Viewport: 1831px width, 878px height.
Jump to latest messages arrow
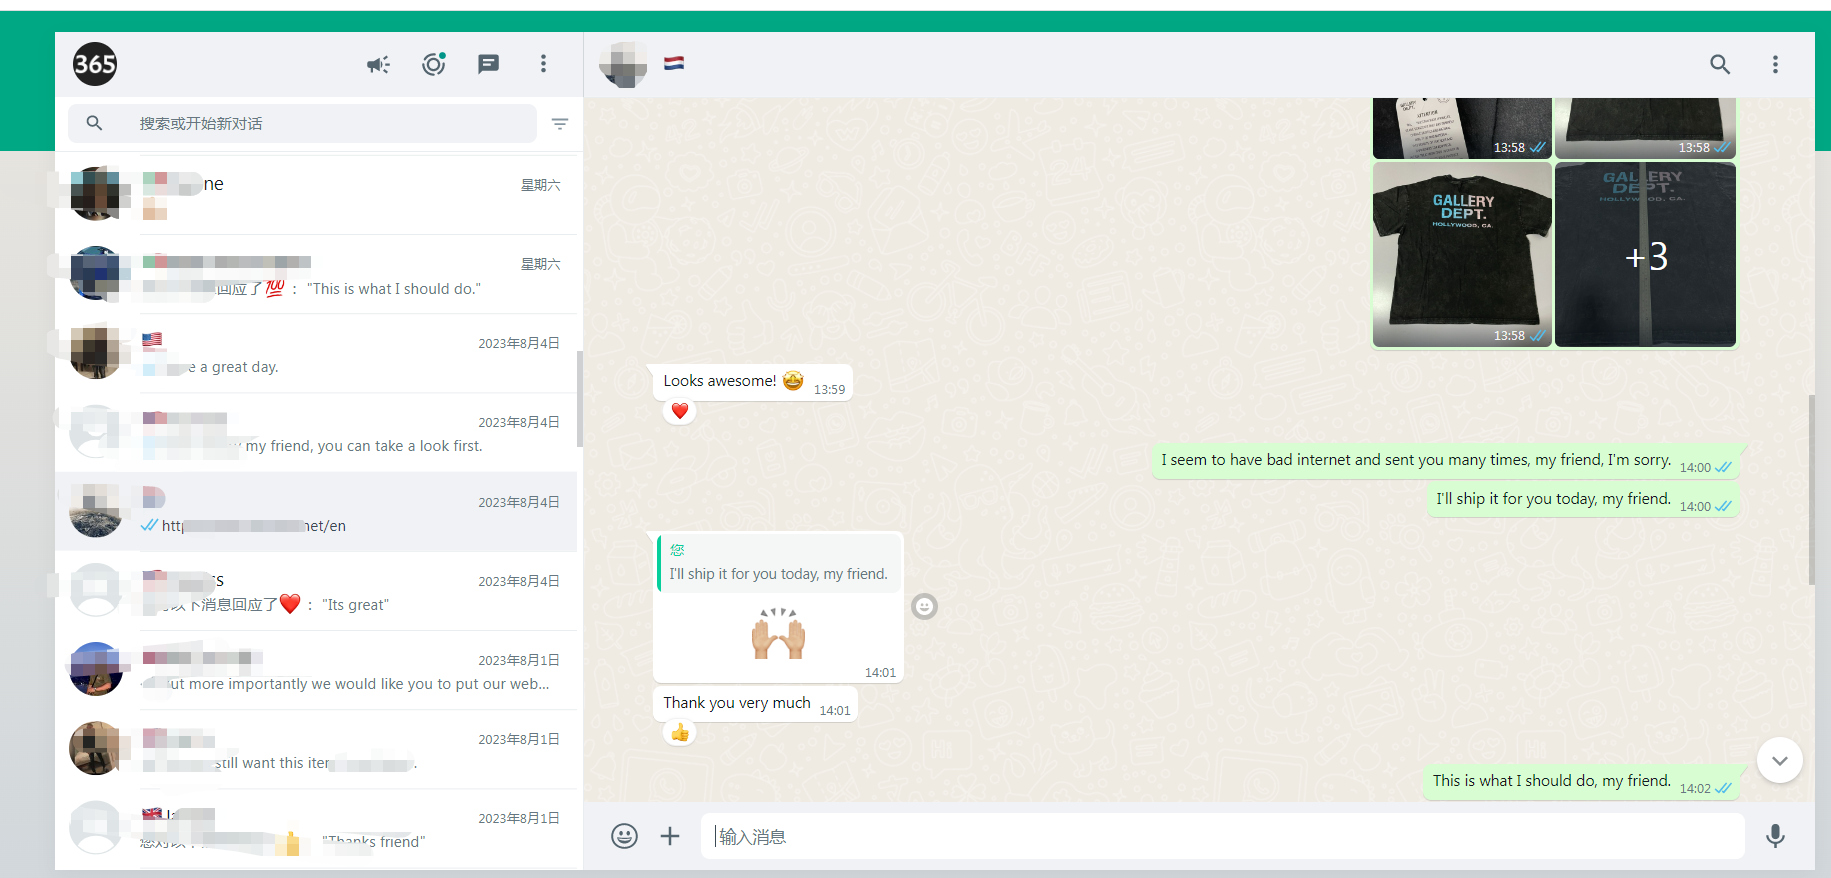tap(1779, 760)
